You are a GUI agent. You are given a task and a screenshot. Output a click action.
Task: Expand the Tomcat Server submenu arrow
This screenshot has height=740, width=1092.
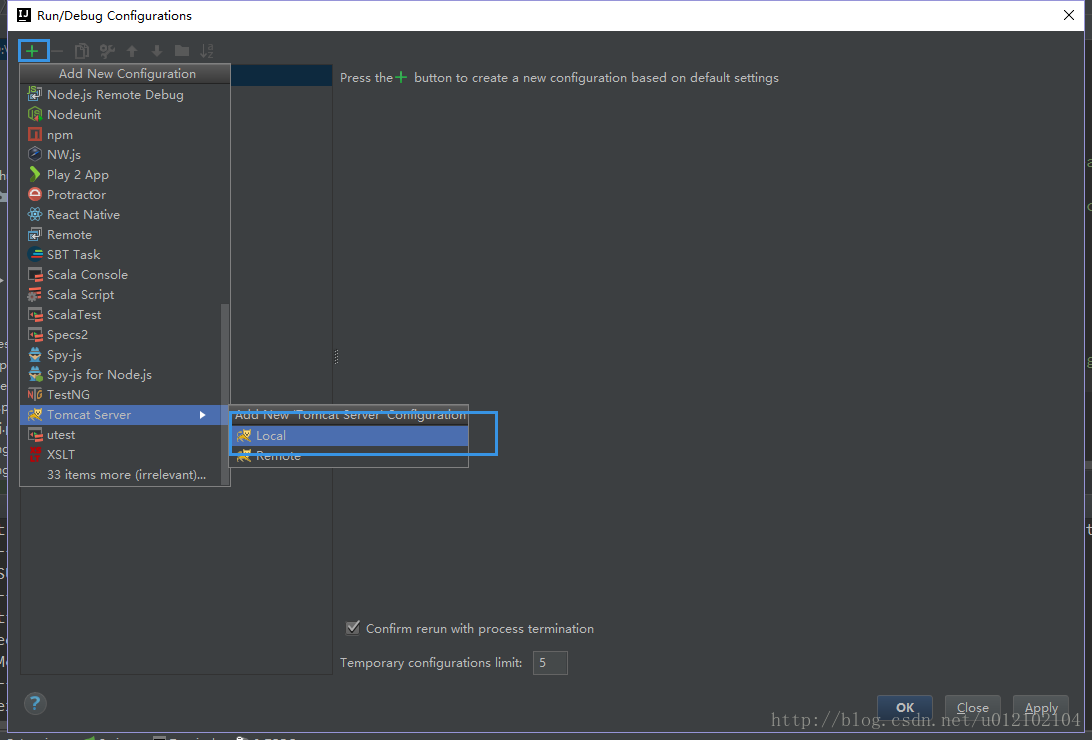[203, 414]
